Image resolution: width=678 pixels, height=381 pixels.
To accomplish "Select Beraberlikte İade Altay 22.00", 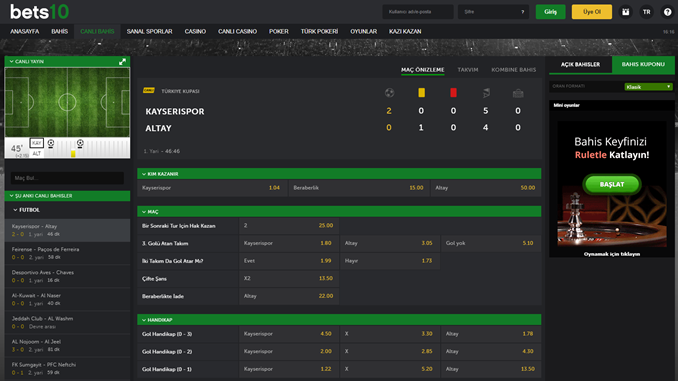I will [x=289, y=296].
